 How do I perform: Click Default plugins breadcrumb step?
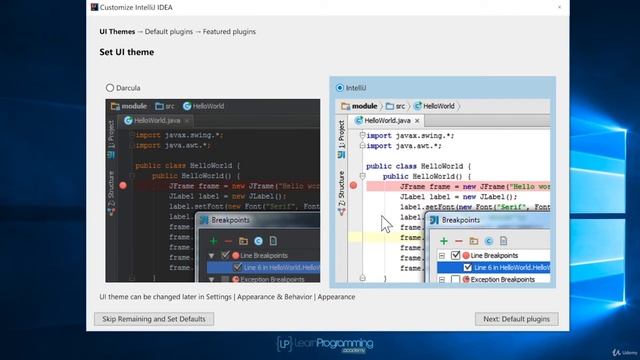point(169,31)
